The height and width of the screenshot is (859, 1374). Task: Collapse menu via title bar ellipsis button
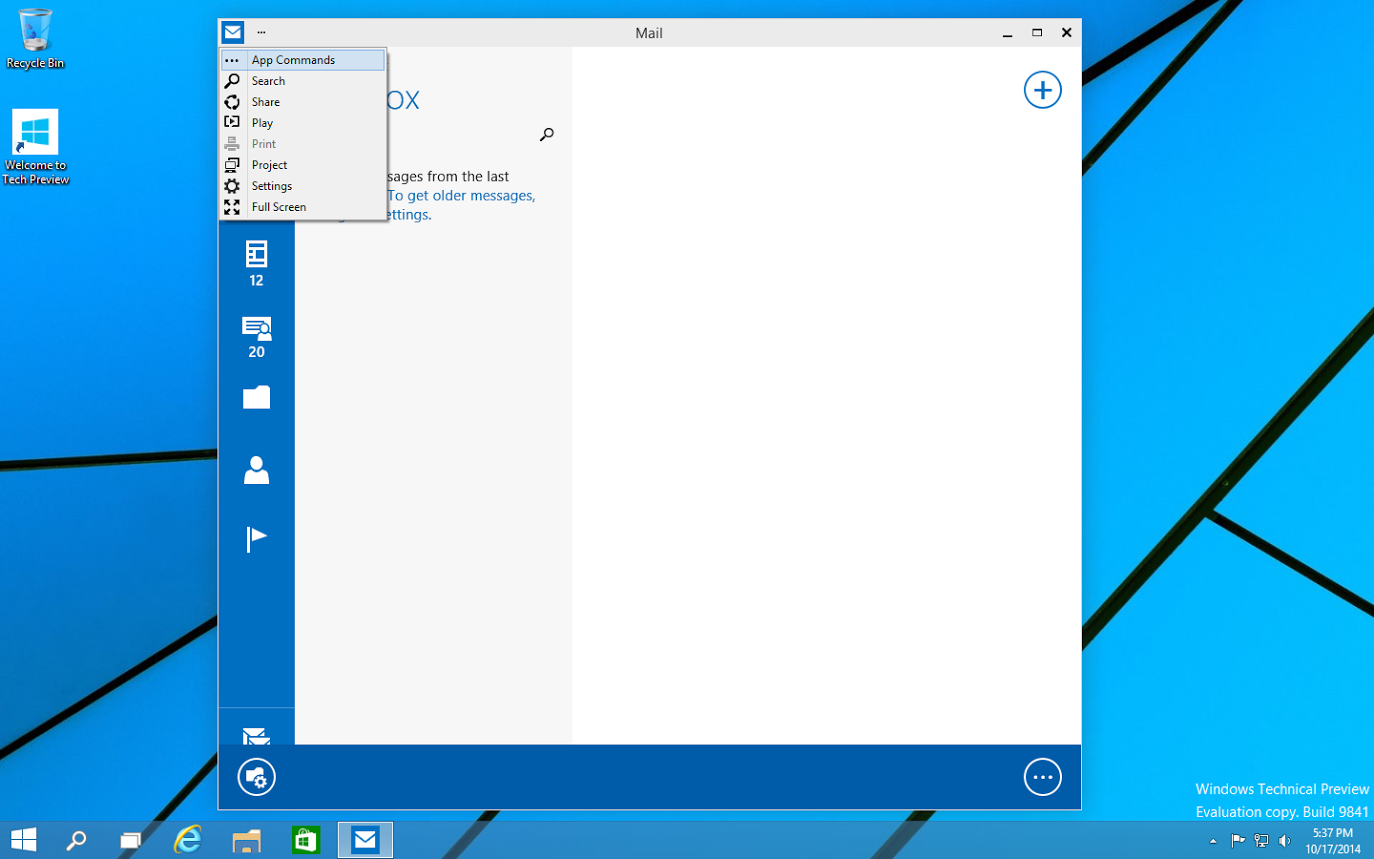[x=261, y=33]
